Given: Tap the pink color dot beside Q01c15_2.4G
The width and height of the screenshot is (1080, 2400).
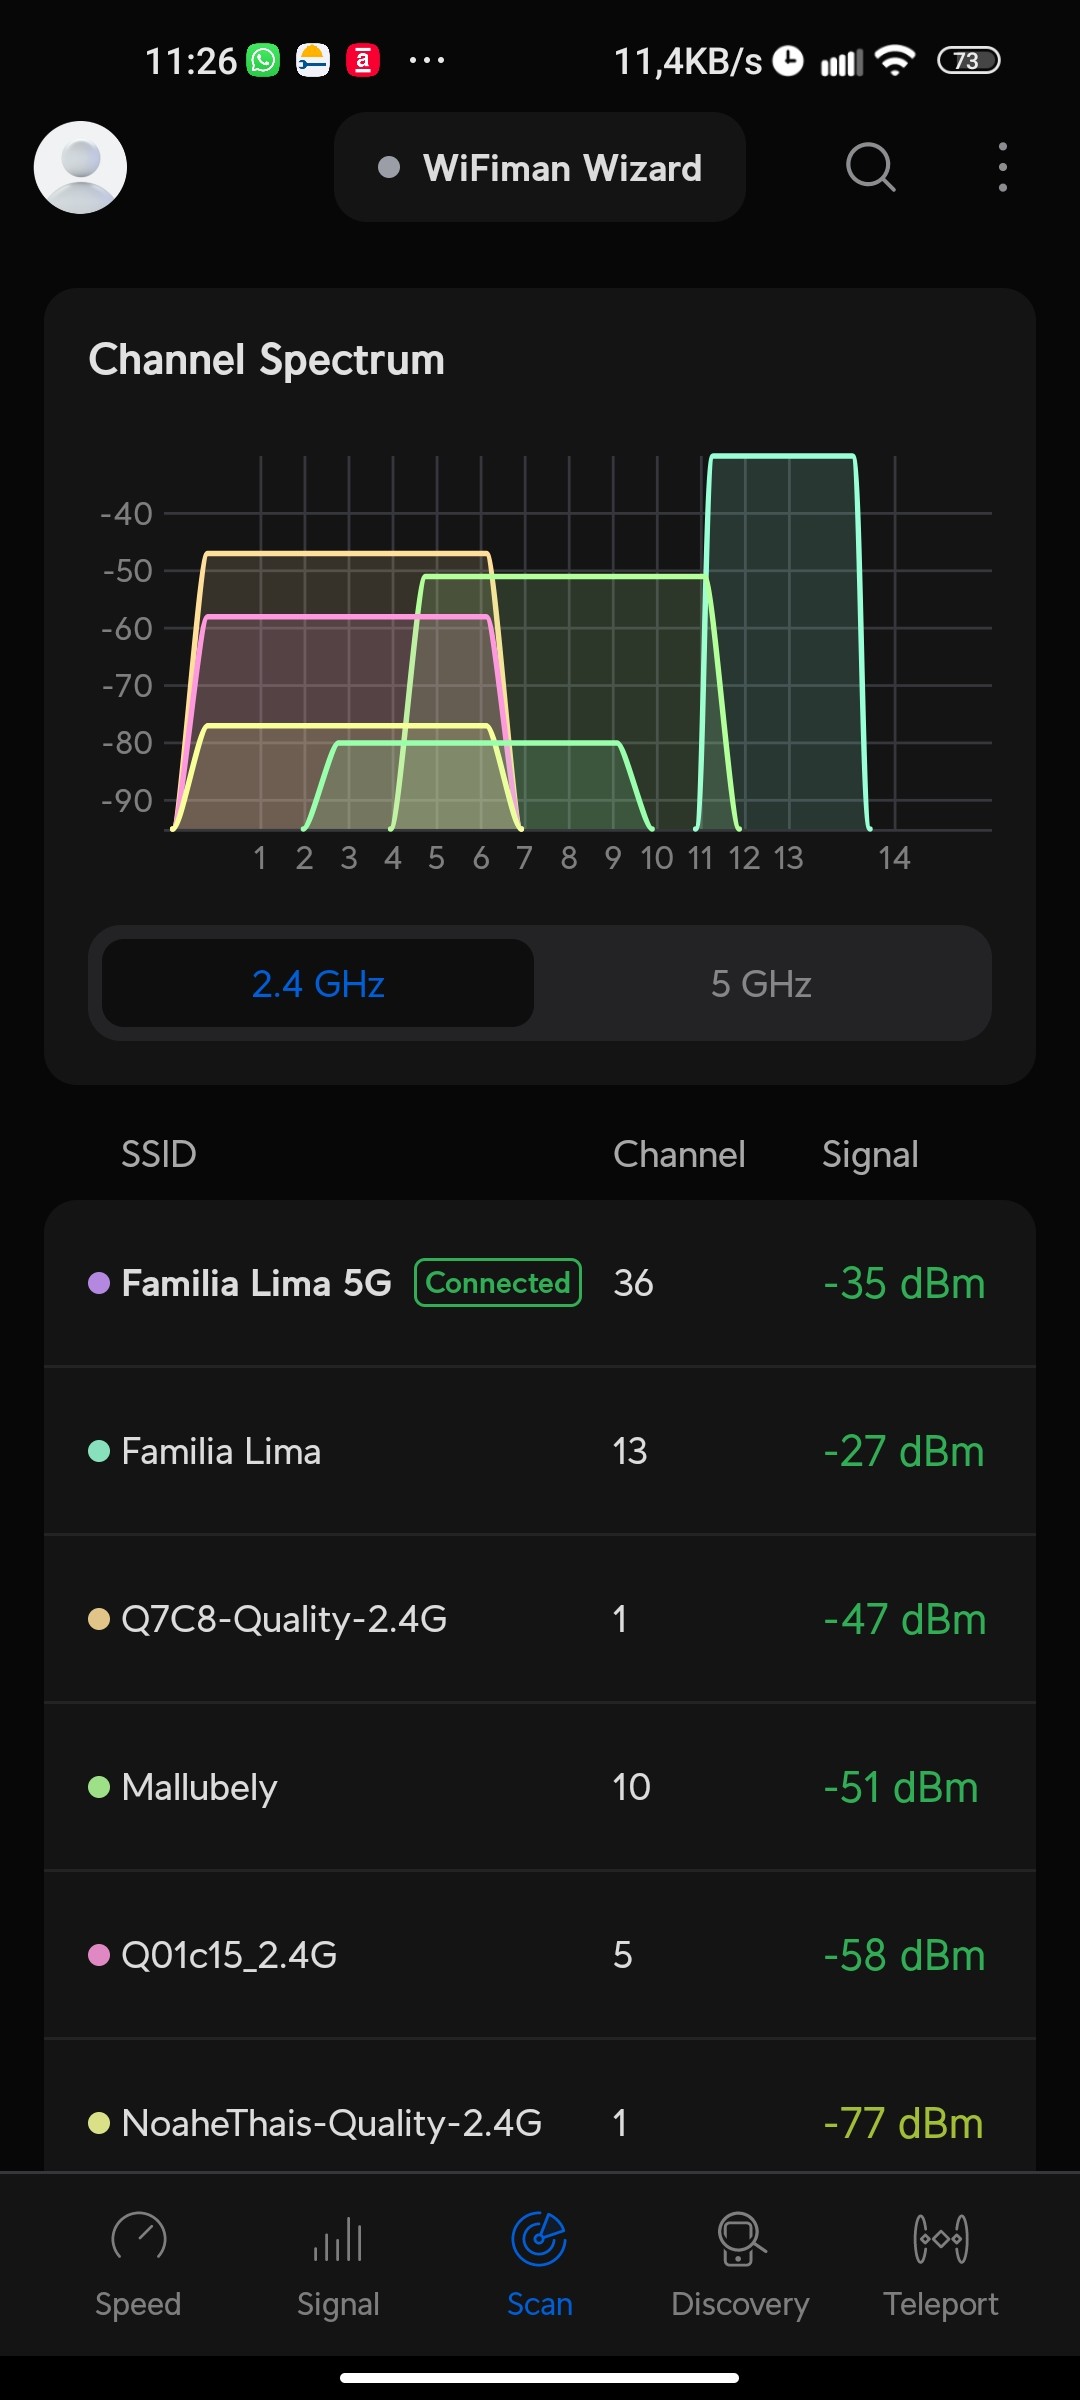Looking at the screenshot, I should (99, 1955).
